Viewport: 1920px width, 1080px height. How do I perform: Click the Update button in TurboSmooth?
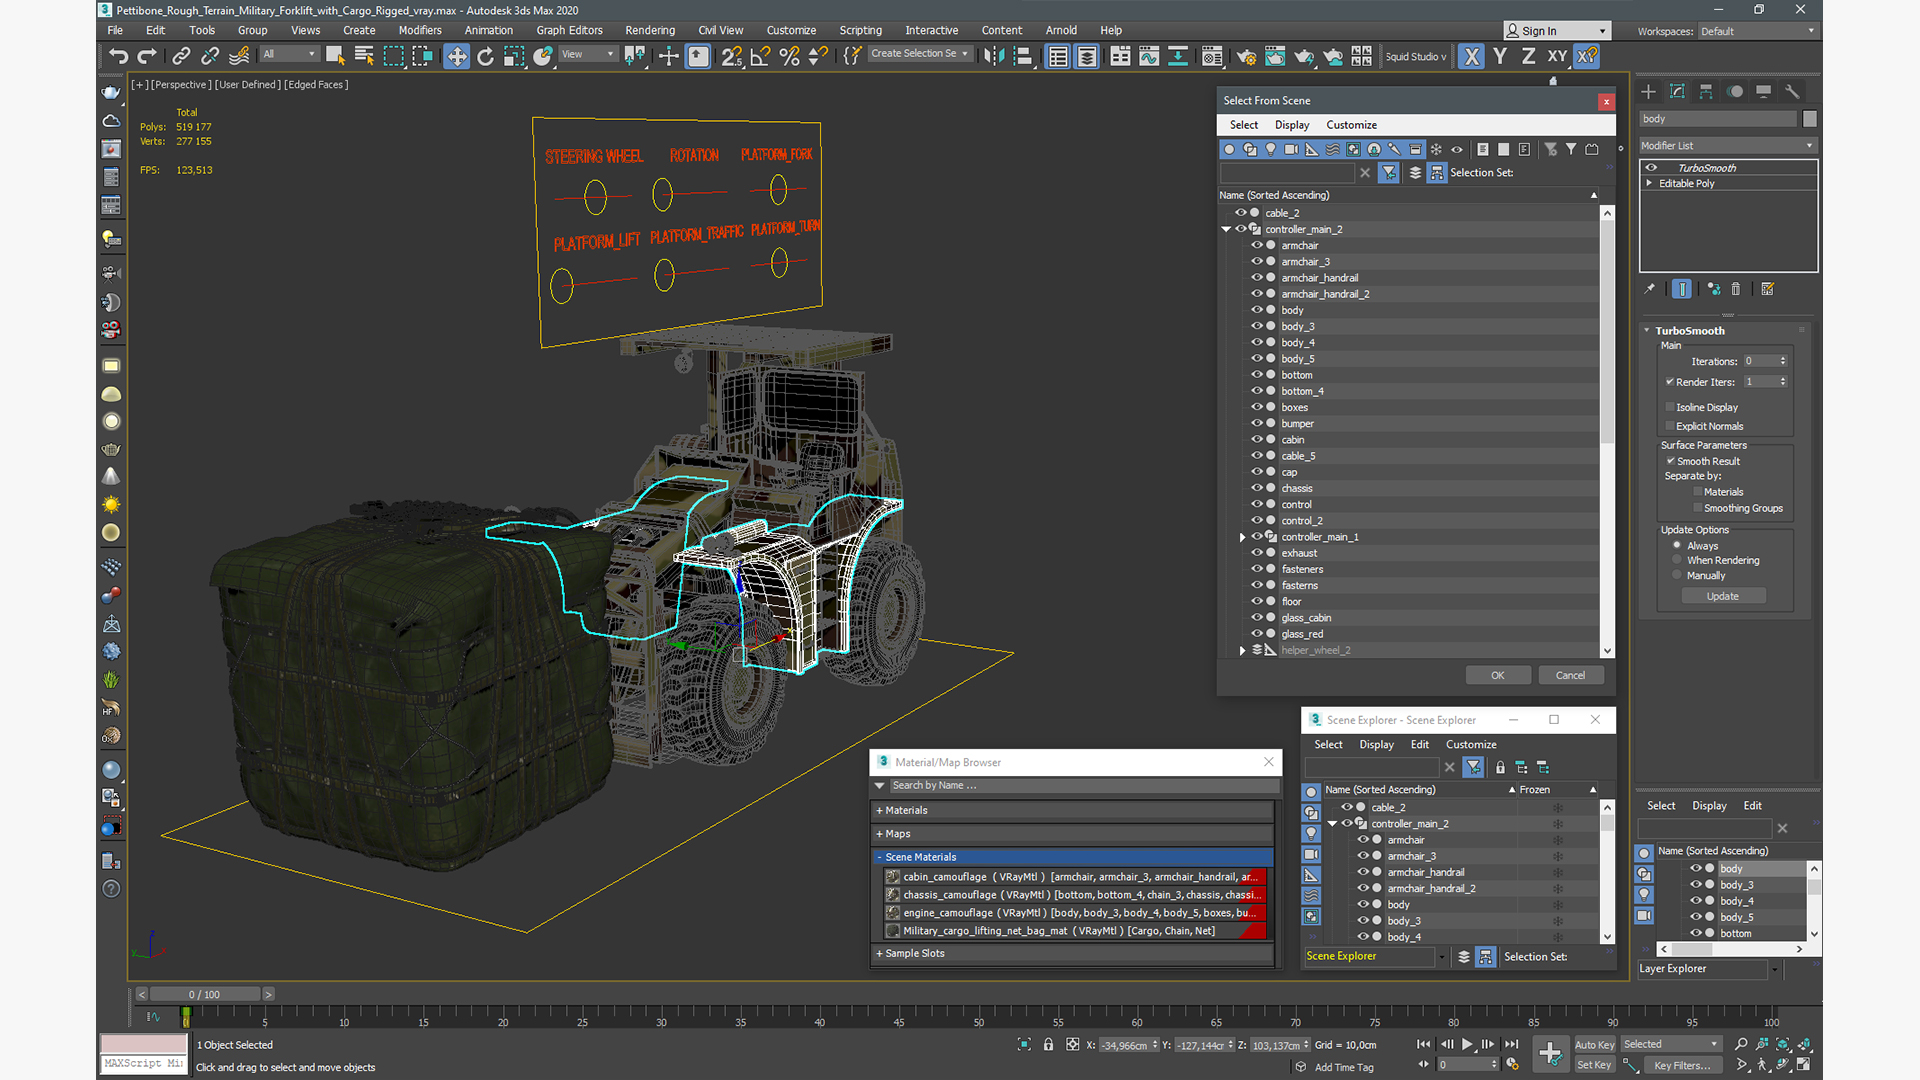(1722, 596)
